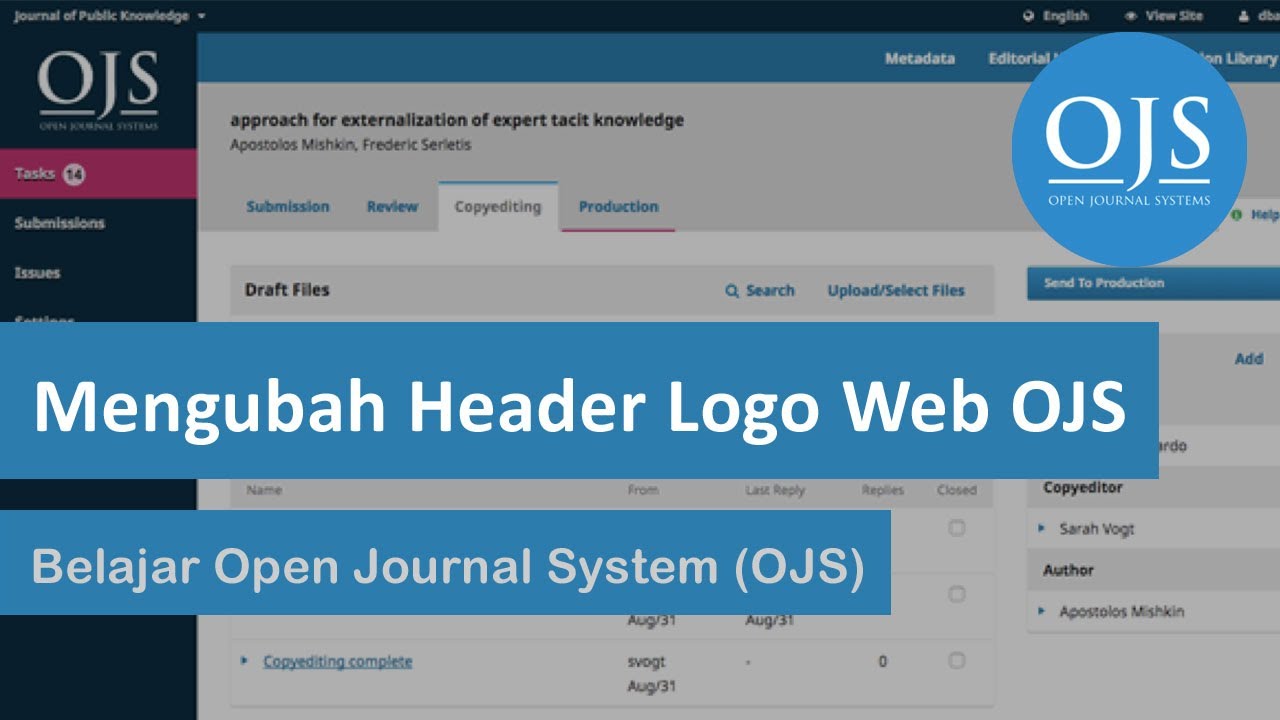The height and width of the screenshot is (720, 1280).
Task: Click authors line Apostolos Mishkin, Frederic Serletis
Action: point(350,145)
